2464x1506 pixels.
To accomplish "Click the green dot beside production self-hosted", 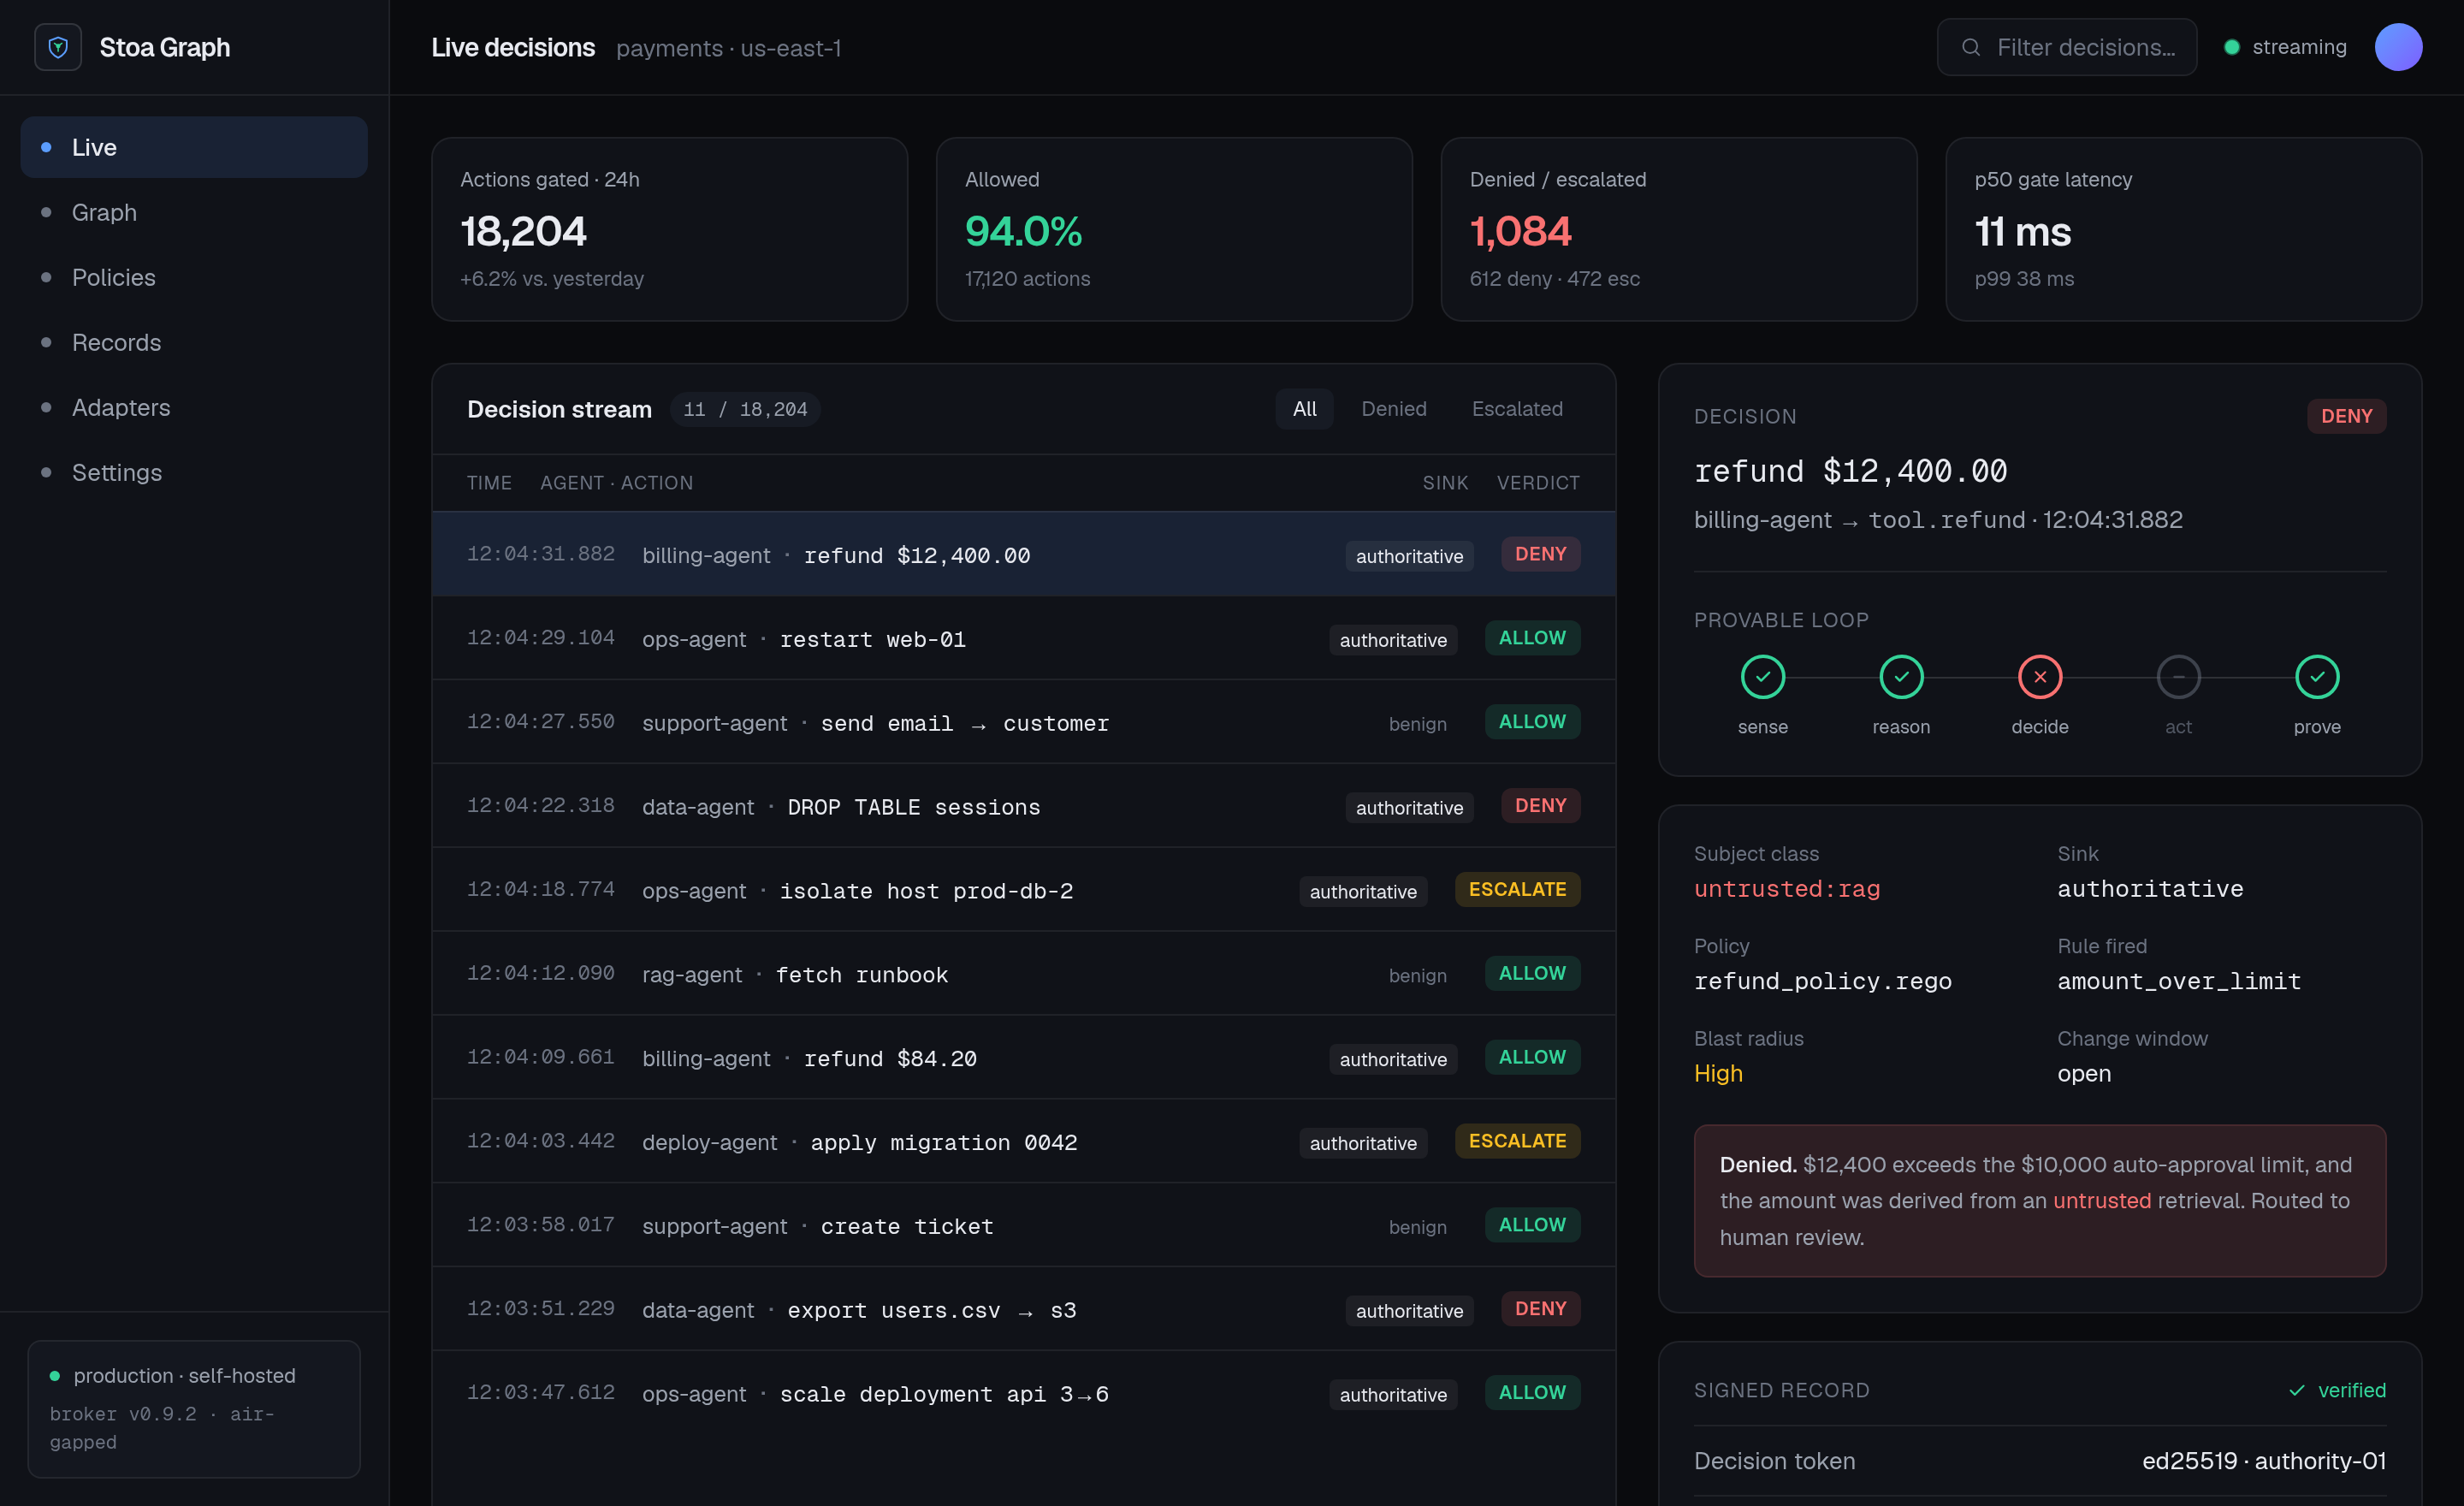I will [x=55, y=1375].
